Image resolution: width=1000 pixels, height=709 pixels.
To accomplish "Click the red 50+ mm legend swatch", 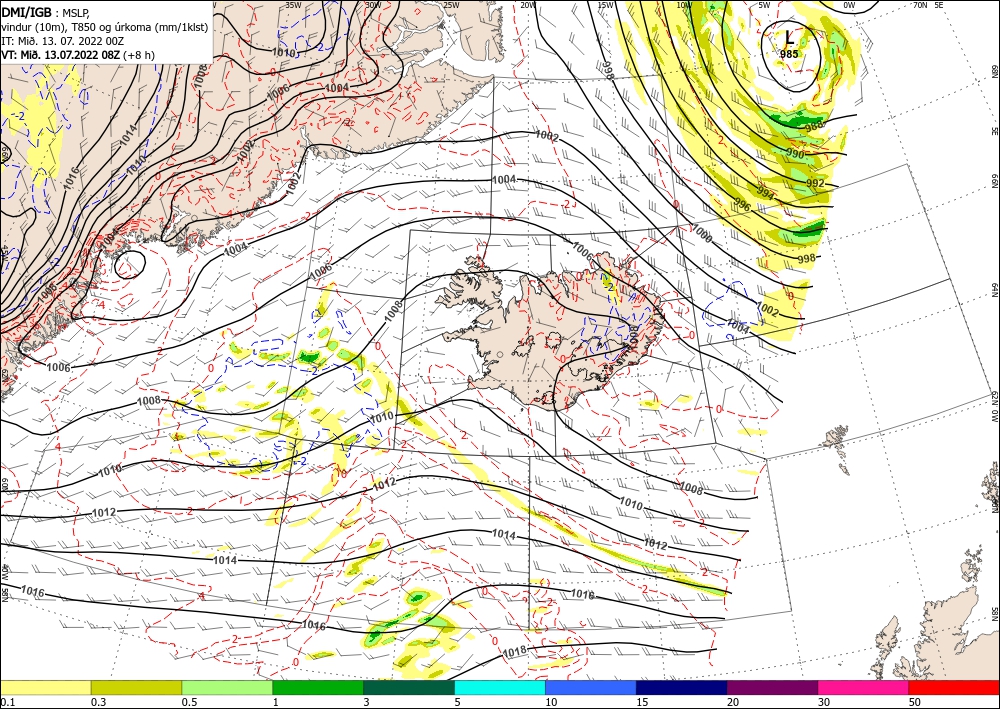I will point(954,687).
